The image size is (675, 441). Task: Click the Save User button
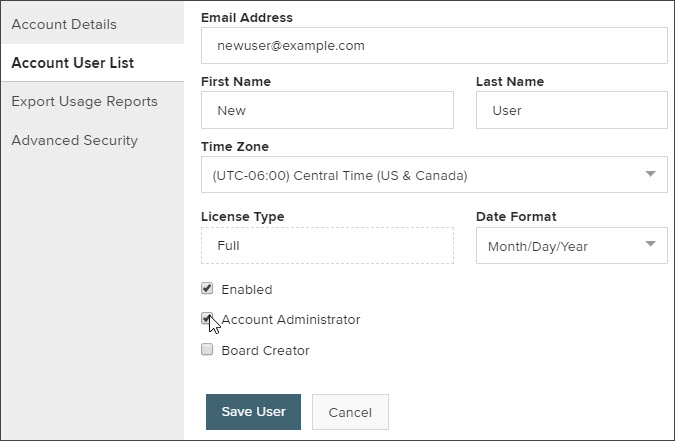[253, 412]
